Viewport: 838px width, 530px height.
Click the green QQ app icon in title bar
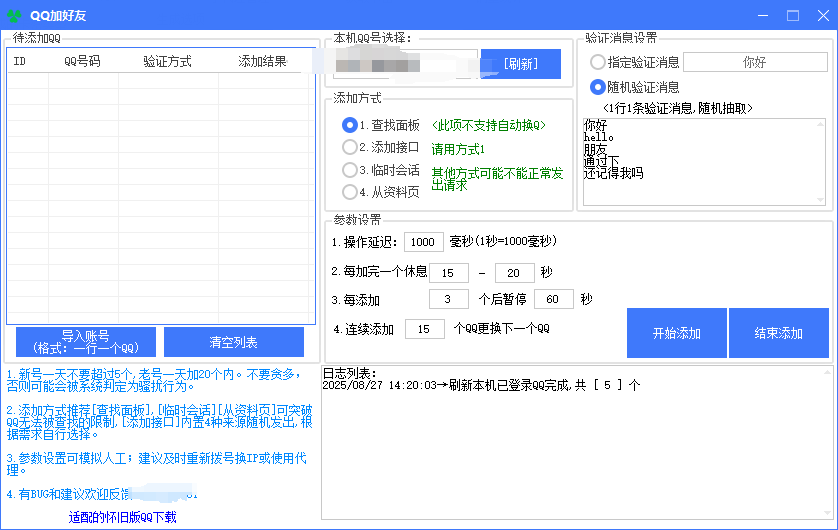pyautogui.click(x=14, y=15)
